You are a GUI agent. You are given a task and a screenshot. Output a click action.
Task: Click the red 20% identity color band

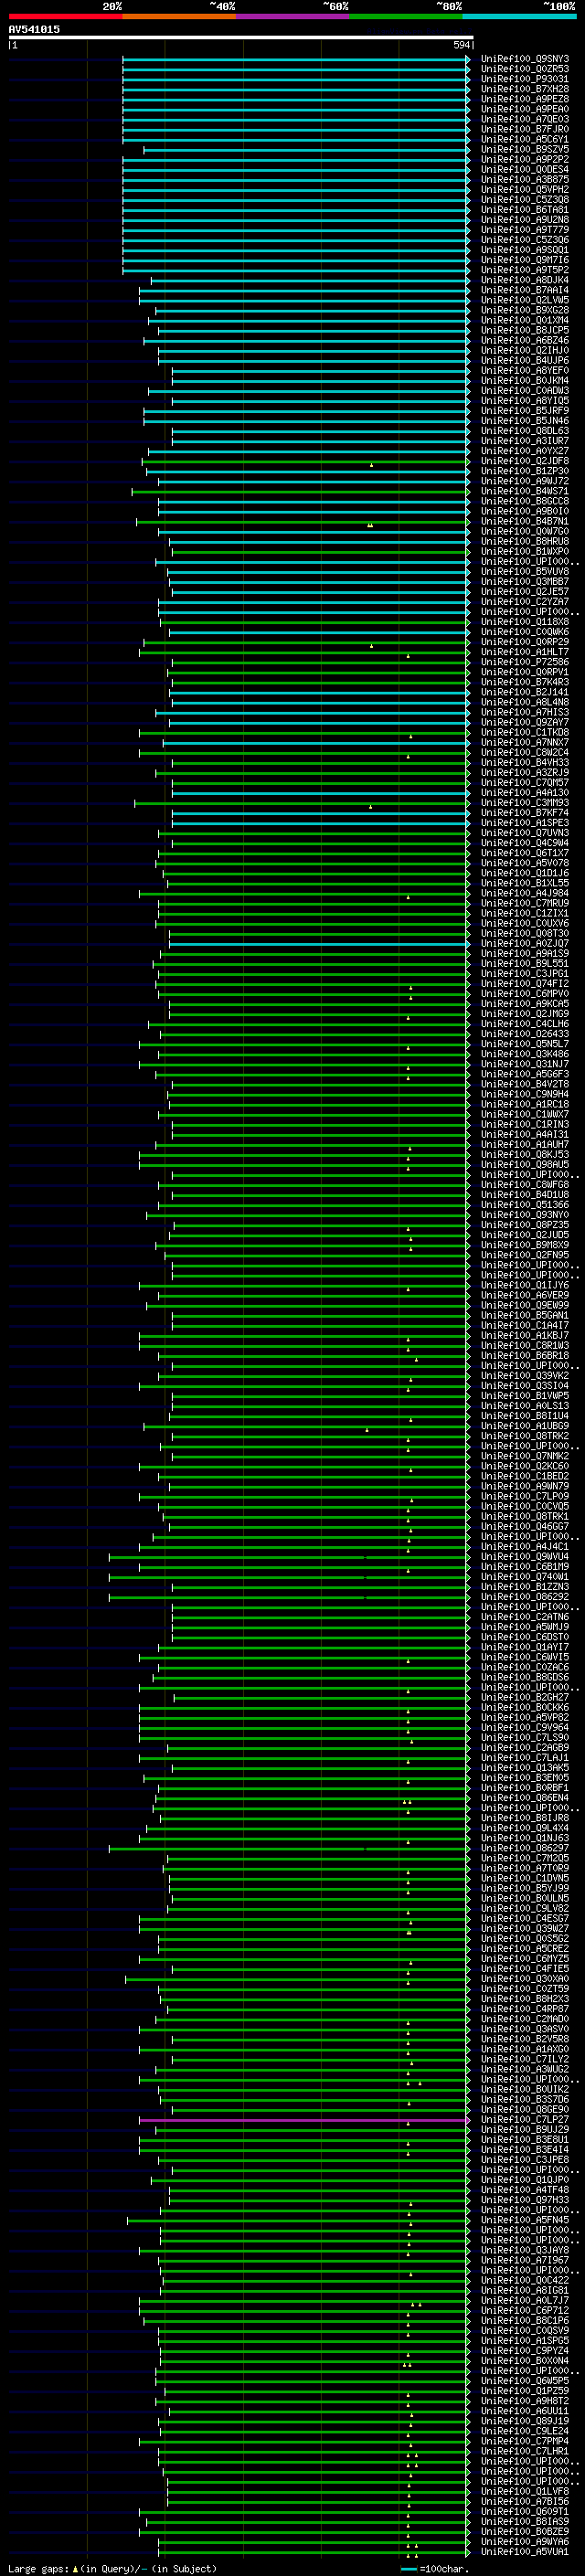[65, 16]
